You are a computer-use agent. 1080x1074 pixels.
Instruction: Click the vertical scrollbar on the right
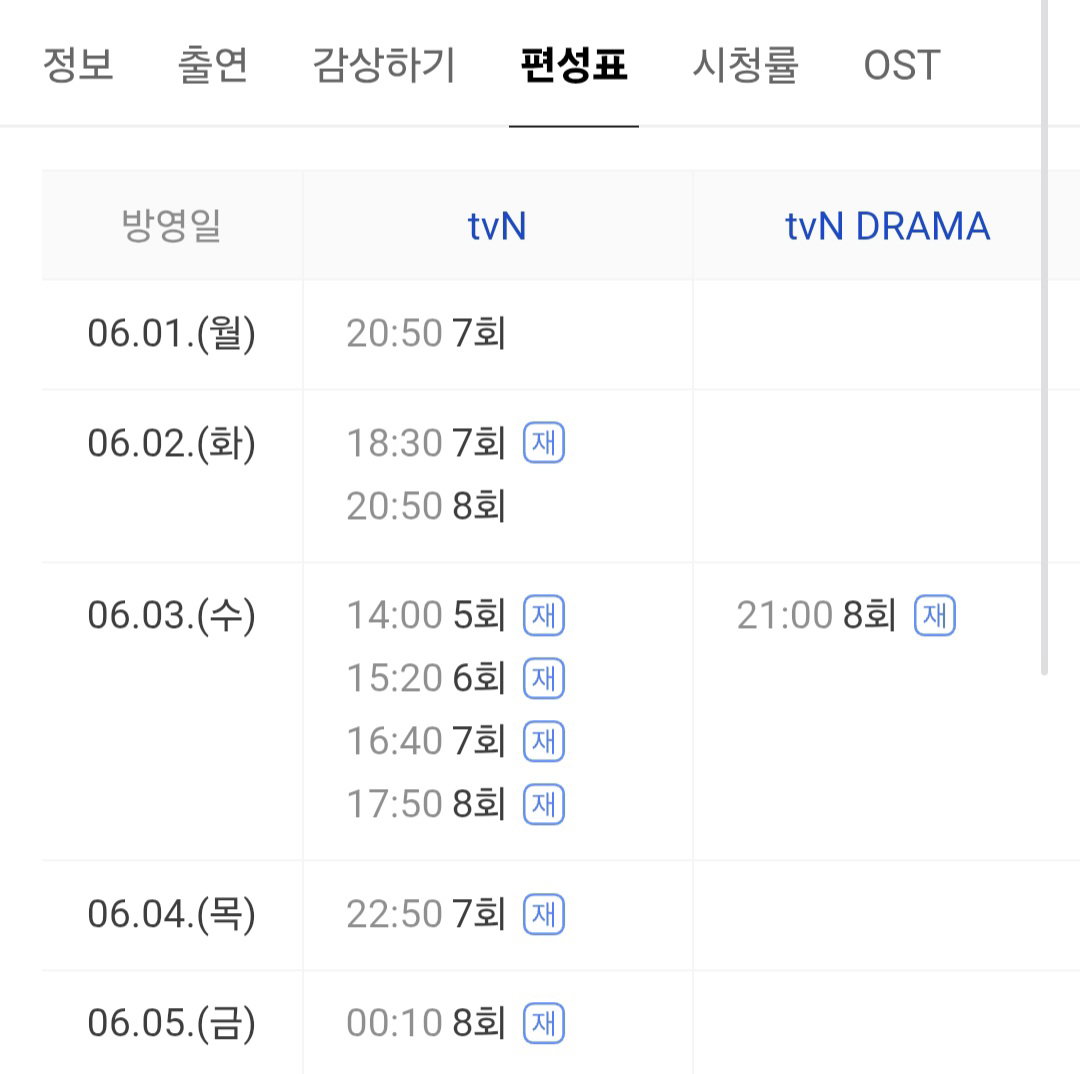point(1044,338)
